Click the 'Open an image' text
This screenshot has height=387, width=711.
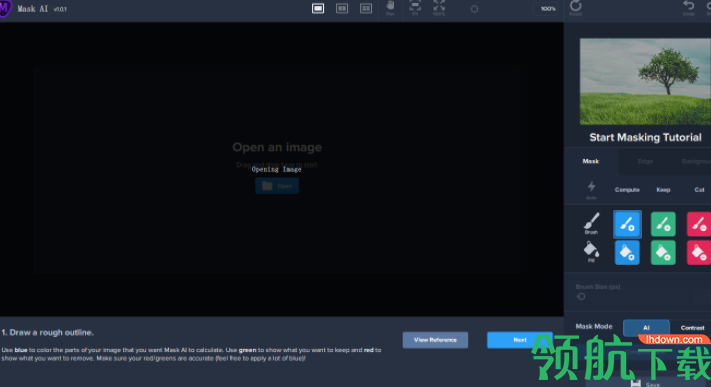277,147
